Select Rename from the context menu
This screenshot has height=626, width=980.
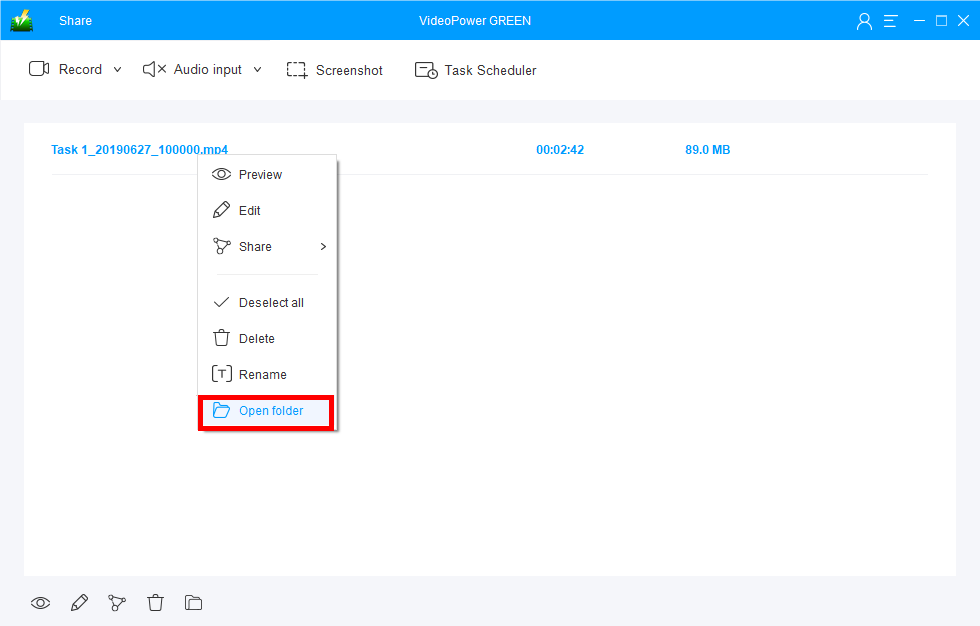pos(261,374)
